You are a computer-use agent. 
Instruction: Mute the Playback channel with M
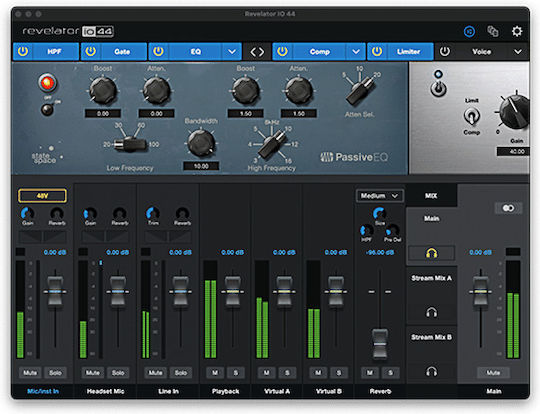click(x=215, y=372)
